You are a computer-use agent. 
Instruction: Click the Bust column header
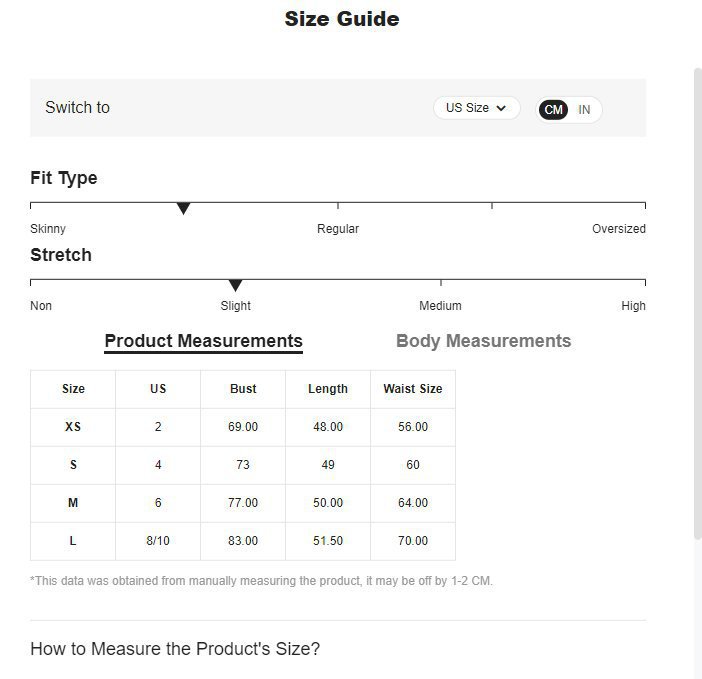click(x=243, y=389)
